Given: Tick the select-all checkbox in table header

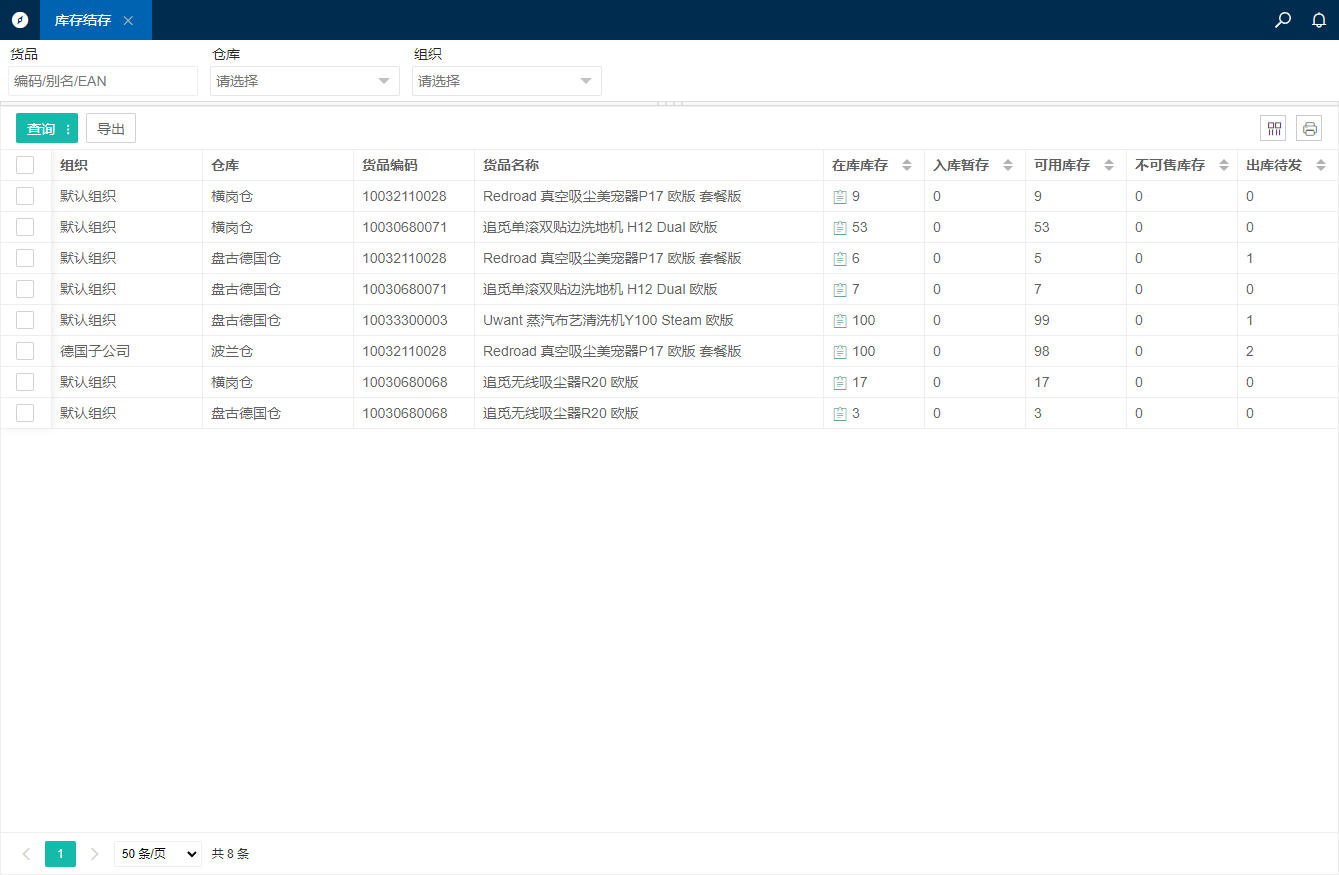Looking at the screenshot, I should tap(25, 166).
